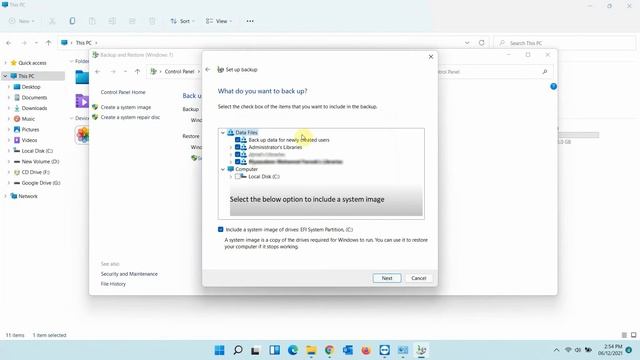Open See more ellipsis menu in Explorer
This screenshot has width=640, height=360.
click(x=250, y=21)
